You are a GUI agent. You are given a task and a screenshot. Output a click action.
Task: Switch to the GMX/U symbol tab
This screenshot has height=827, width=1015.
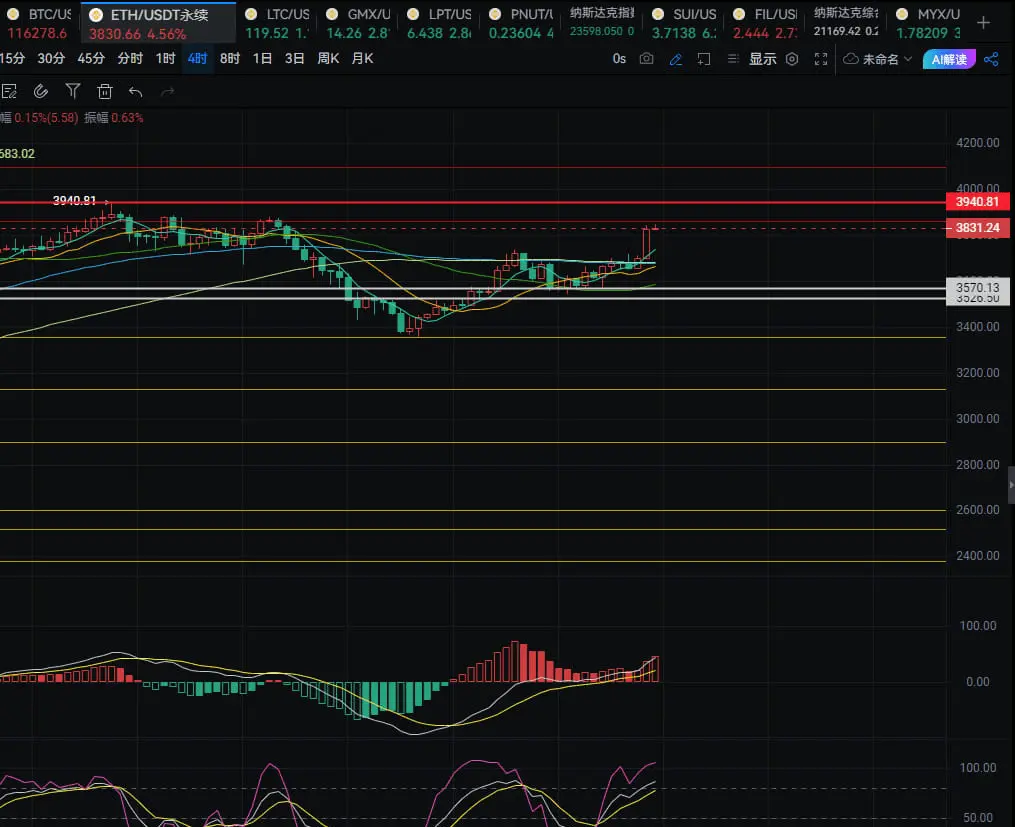coord(358,23)
